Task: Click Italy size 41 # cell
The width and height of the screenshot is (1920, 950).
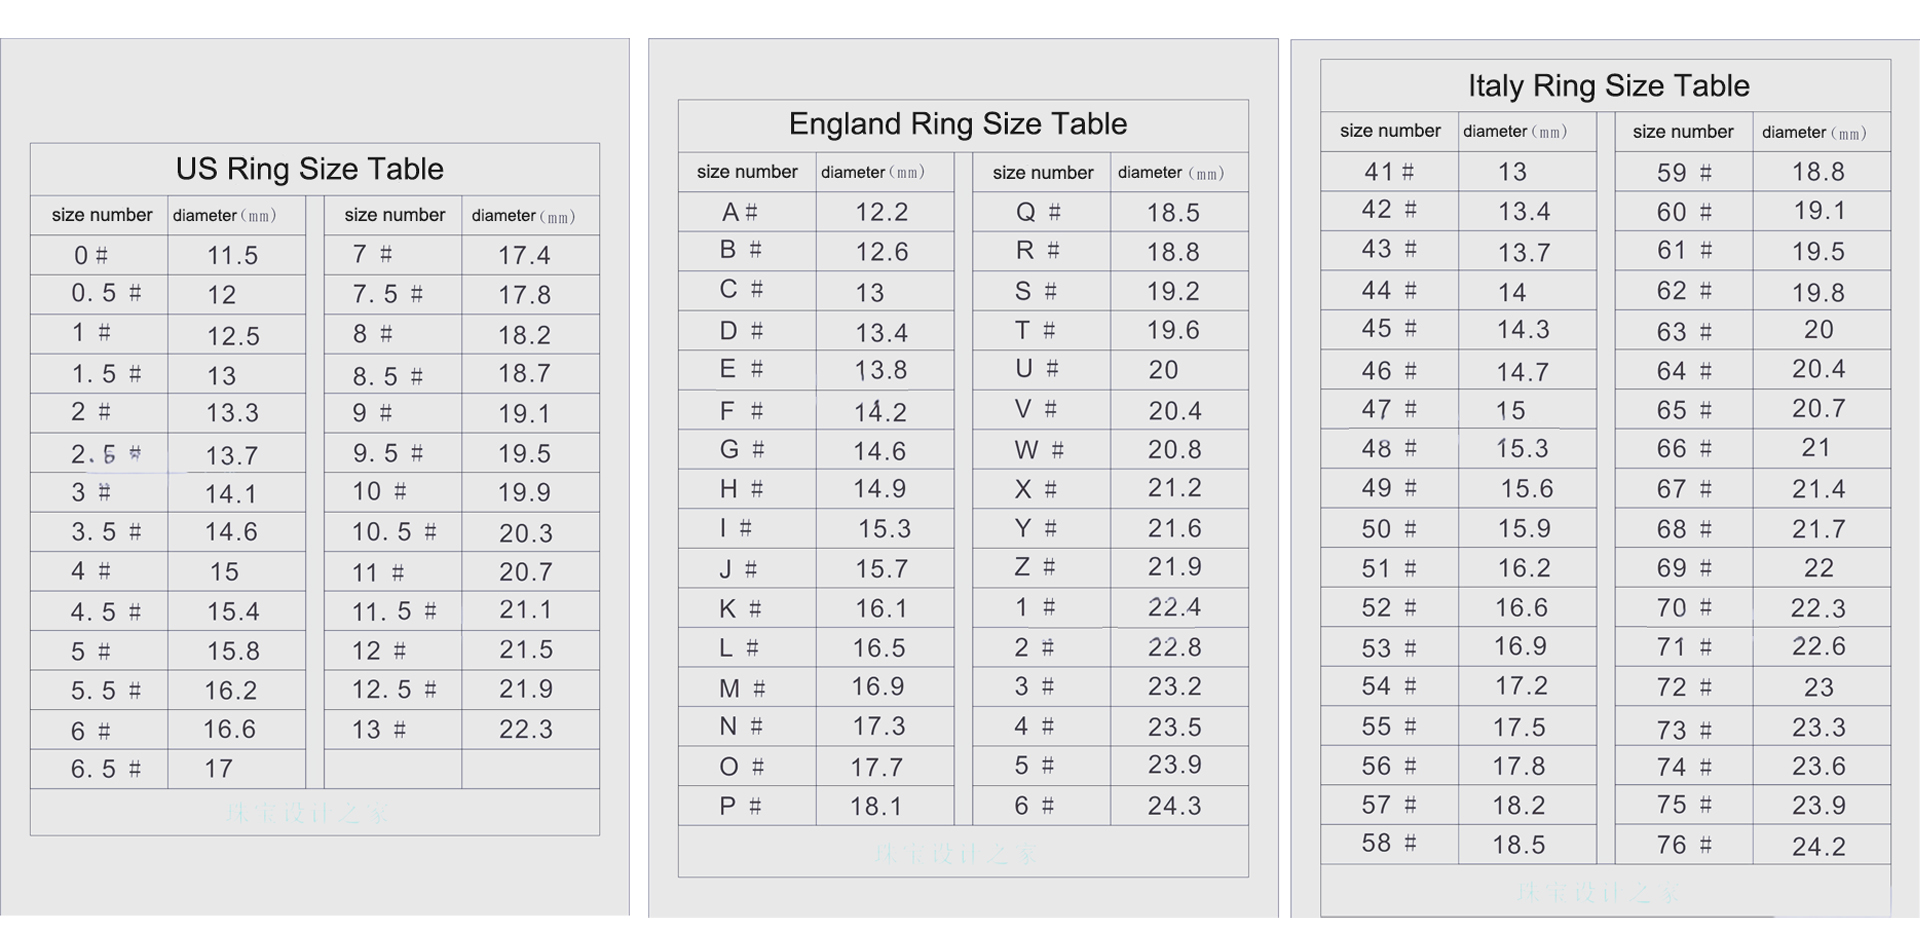Action: coord(1389,172)
